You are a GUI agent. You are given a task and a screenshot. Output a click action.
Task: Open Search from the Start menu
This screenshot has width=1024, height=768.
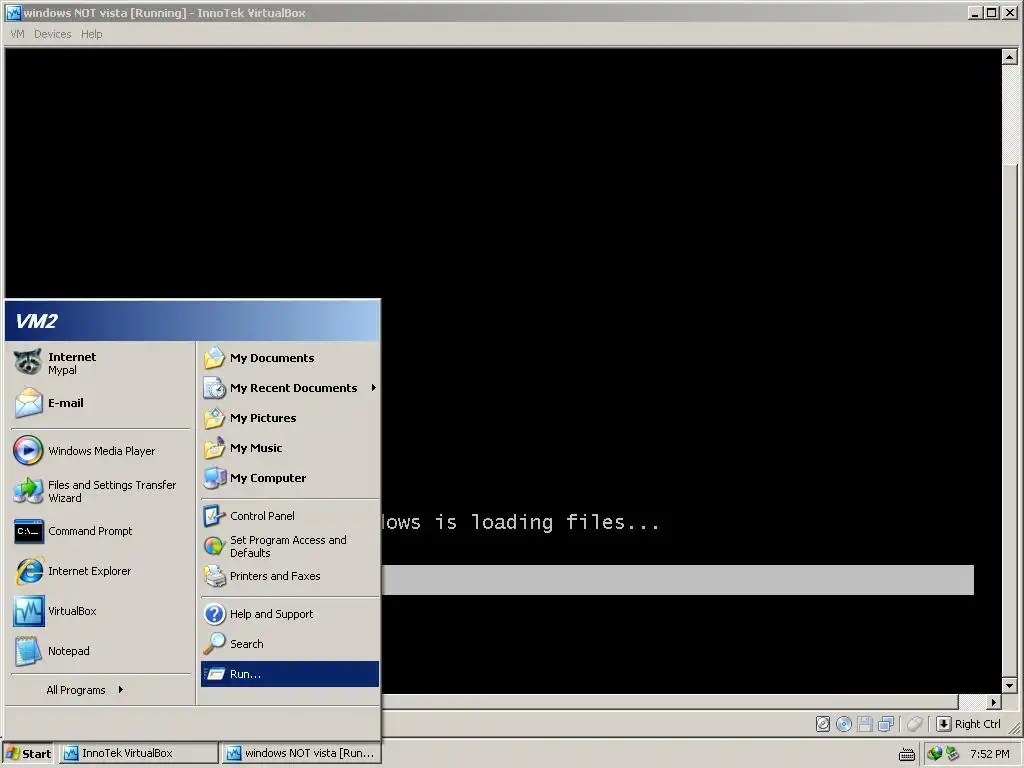[290, 644]
